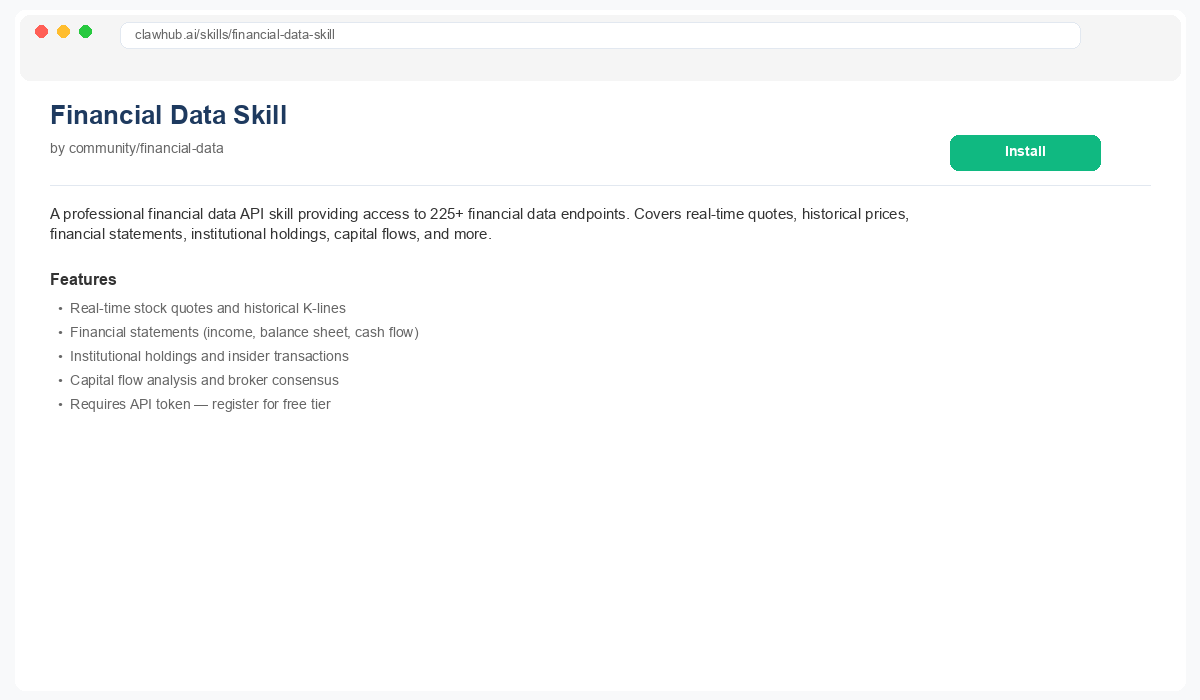This screenshot has height=700, width=1200.
Task: Close the window with the red dot
Action: (41, 32)
